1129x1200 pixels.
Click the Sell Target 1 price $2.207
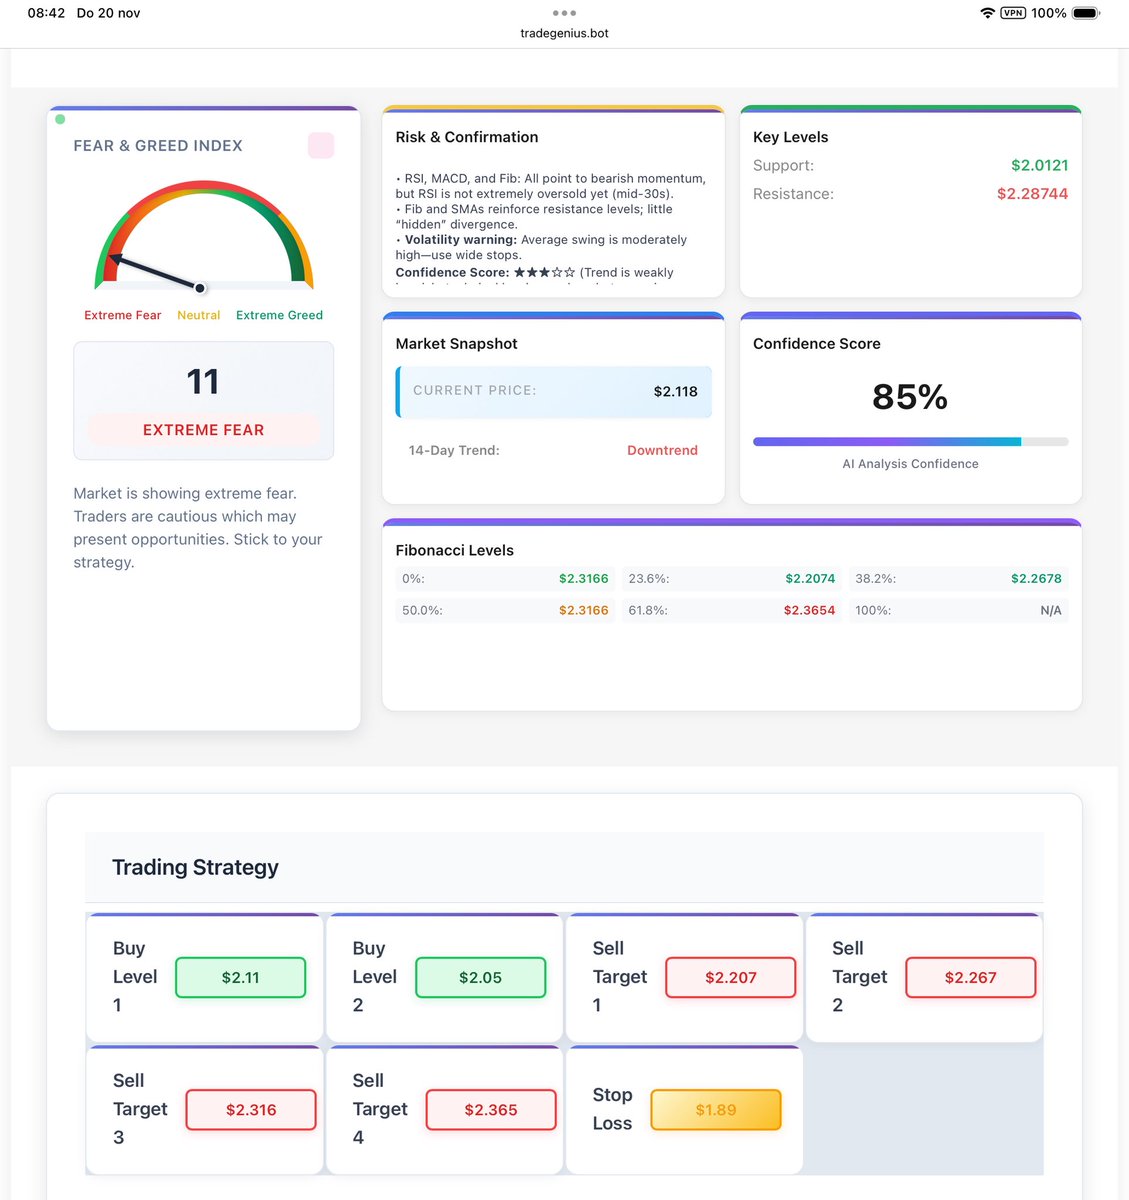click(730, 977)
